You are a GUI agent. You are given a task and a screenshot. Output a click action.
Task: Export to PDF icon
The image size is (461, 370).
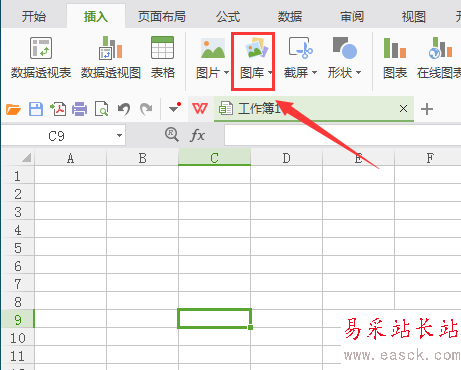pyautogui.click(x=58, y=109)
